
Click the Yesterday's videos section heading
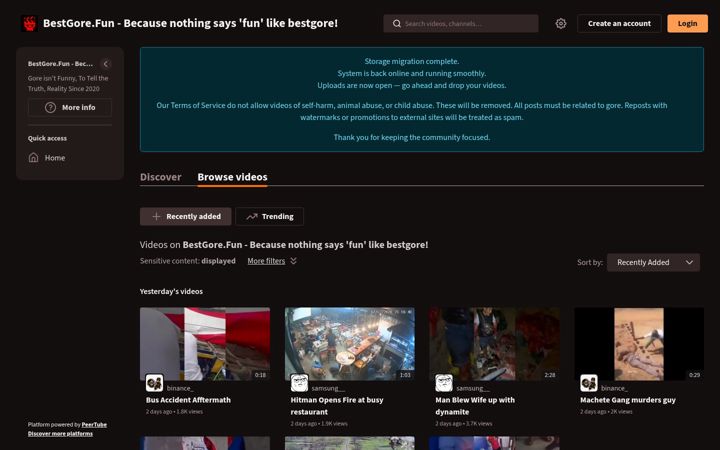click(x=171, y=291)
